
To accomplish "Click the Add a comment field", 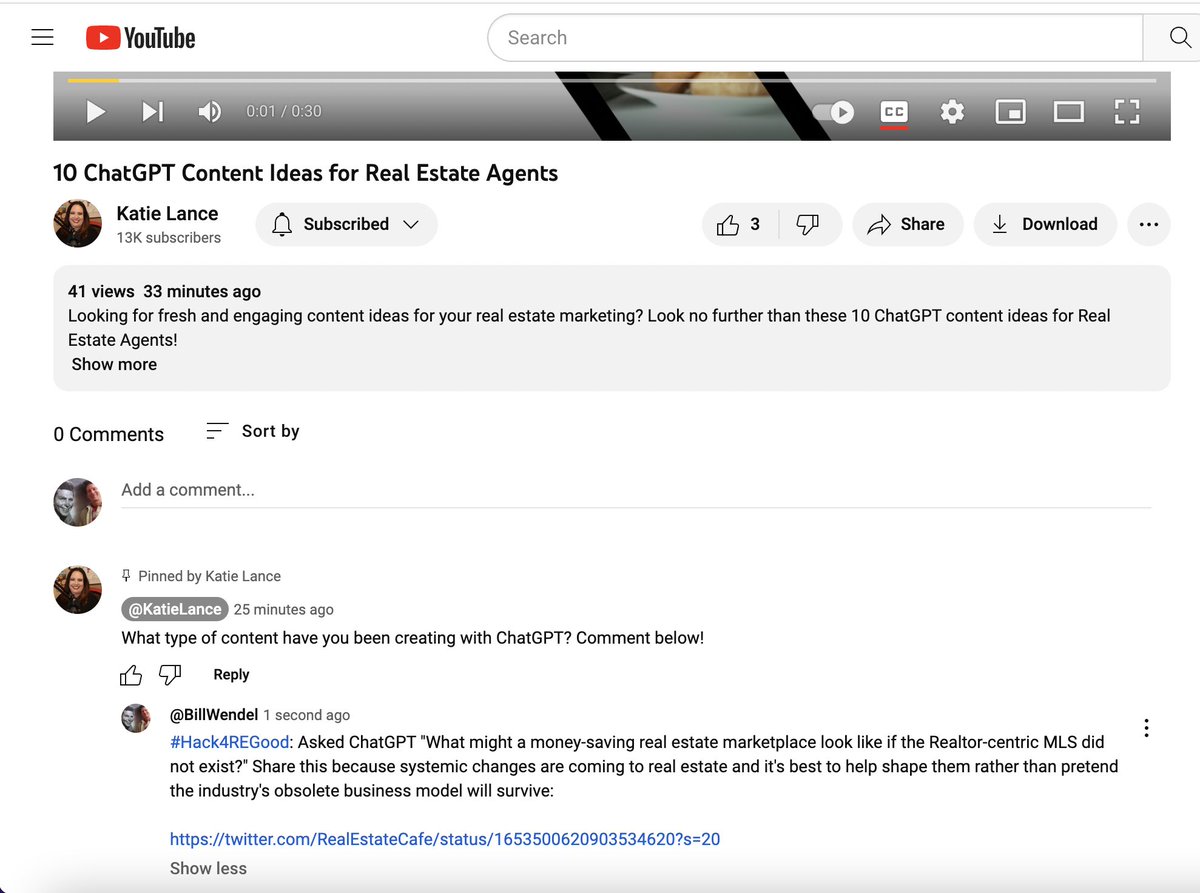I will point(636,490).
